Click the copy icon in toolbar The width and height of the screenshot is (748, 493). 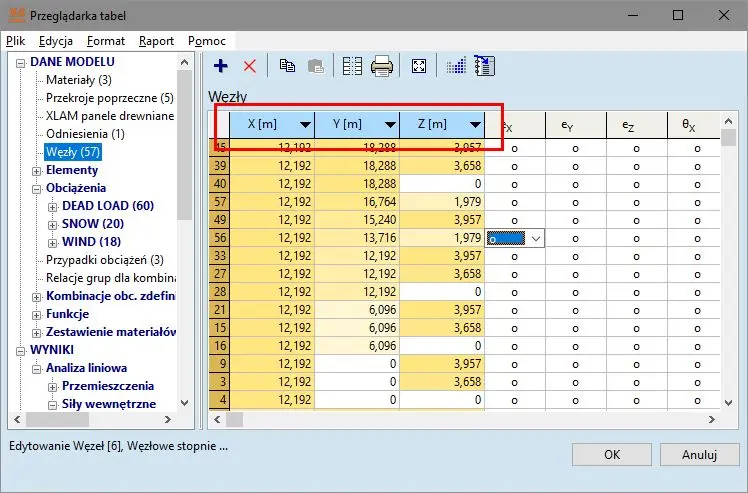[288, 66]
